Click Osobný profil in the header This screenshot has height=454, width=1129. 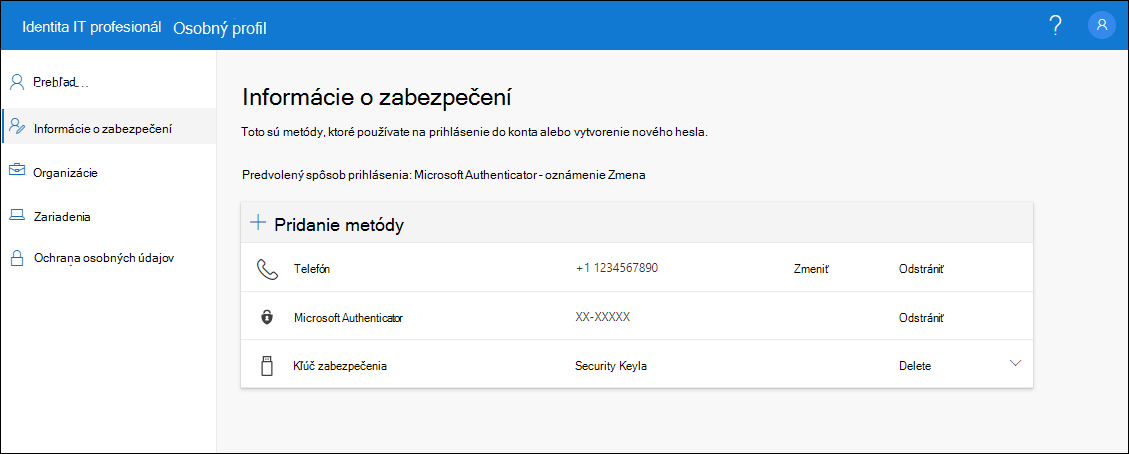click(x=220, y=28)
